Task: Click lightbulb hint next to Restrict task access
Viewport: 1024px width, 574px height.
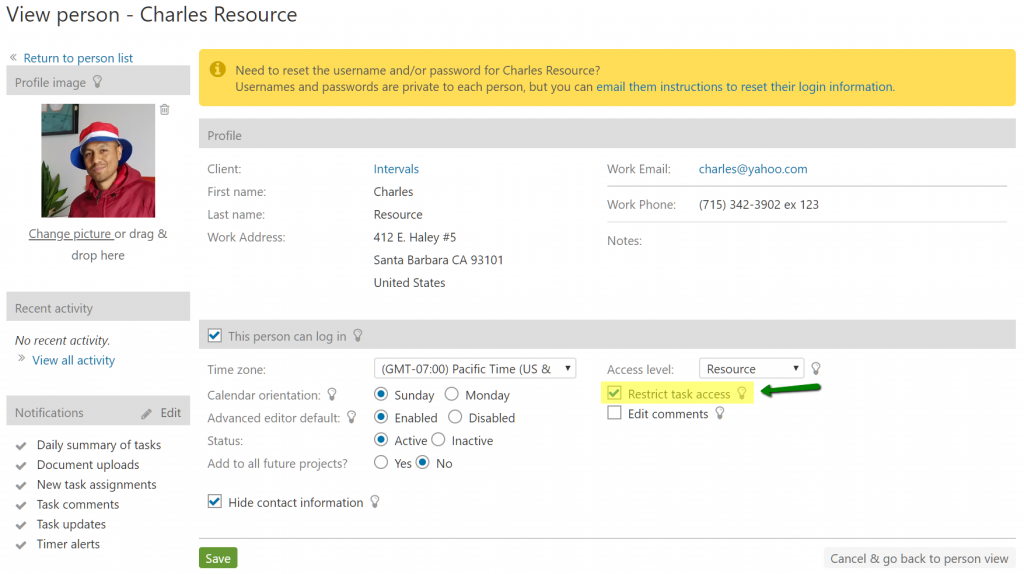Action: (x=742, y=394)
